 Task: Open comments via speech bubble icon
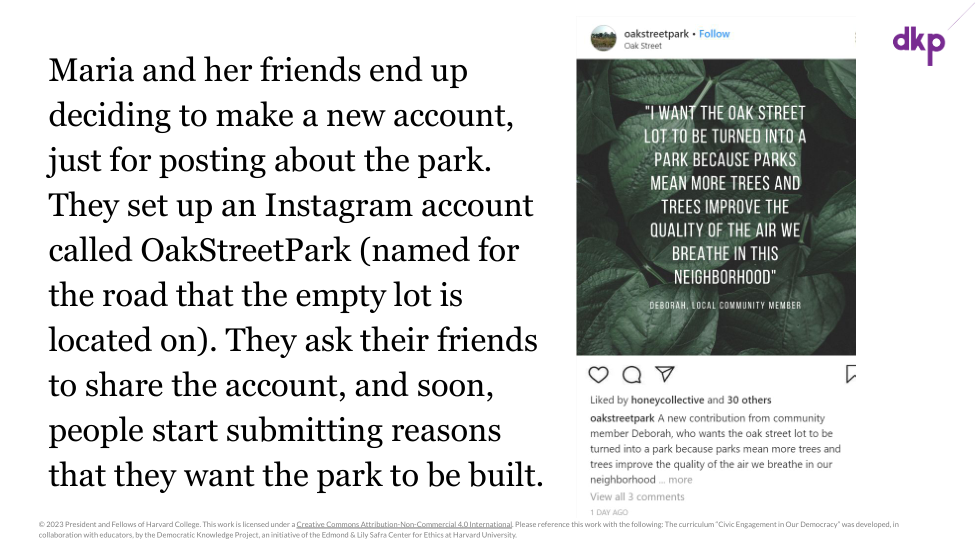point(632,375)
